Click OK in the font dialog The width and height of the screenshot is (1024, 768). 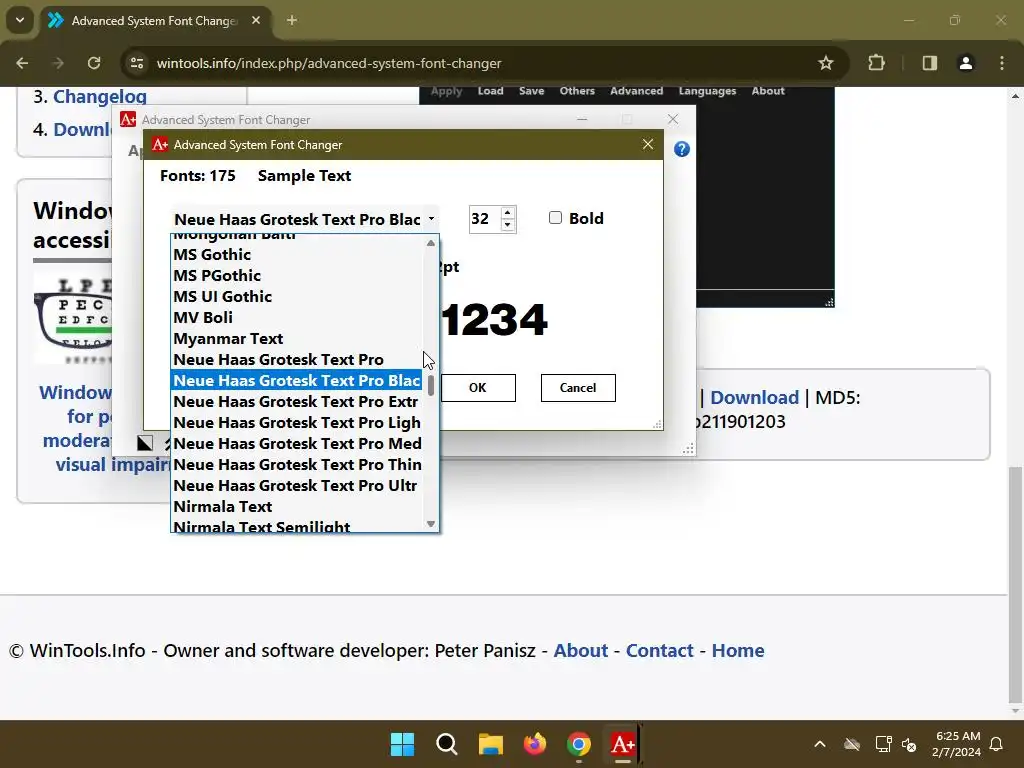click(x=477, y=388)
